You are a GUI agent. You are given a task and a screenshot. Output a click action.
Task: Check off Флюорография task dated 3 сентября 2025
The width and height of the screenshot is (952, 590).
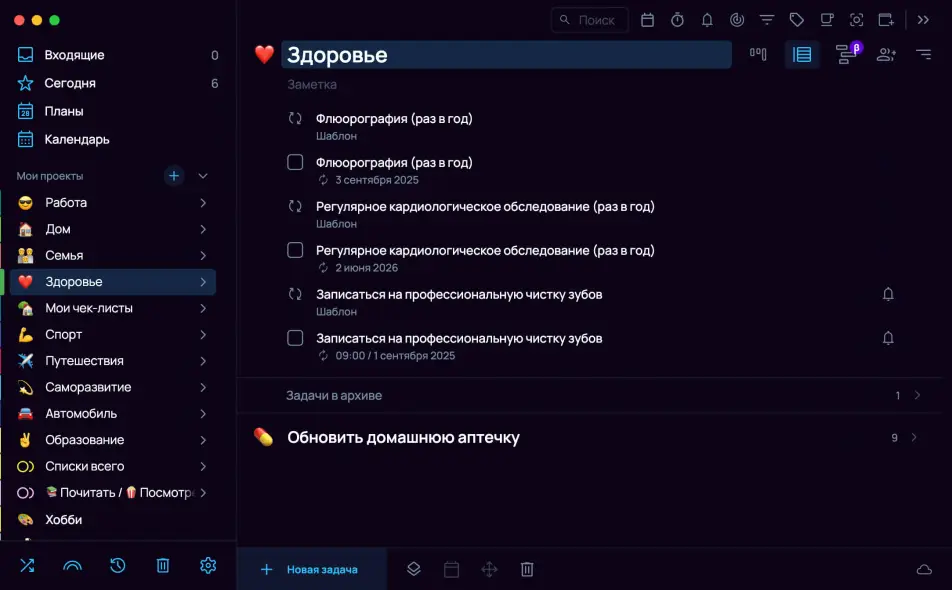tap(295, 163)
